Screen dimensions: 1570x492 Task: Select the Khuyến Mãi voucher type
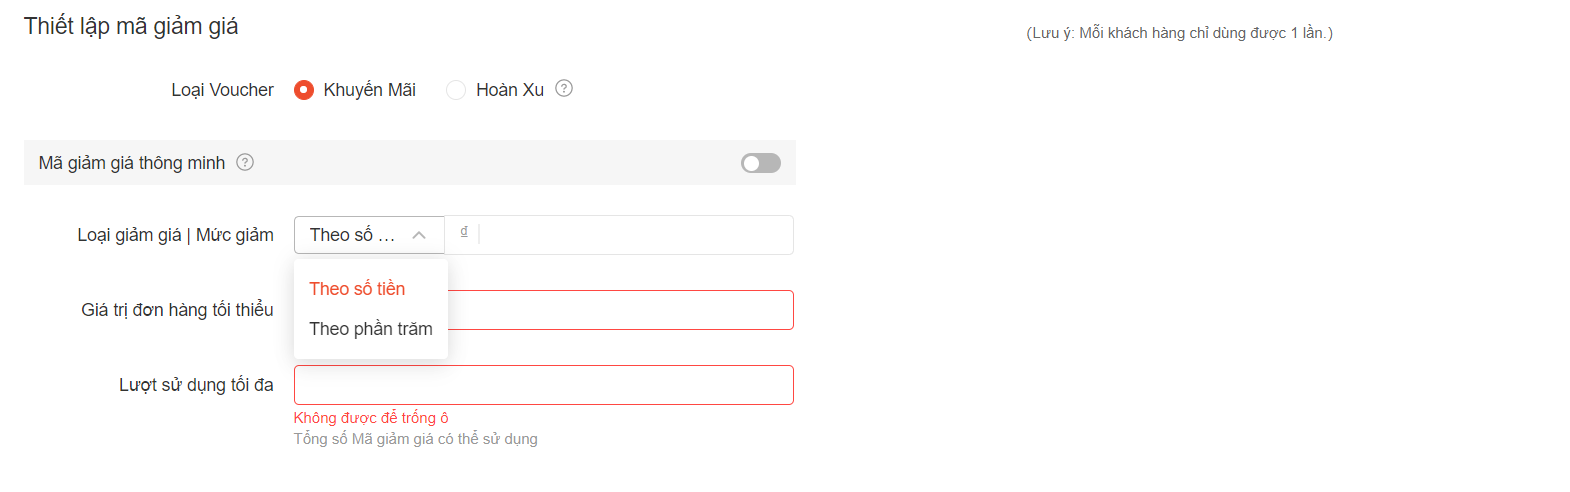(304, 90)
